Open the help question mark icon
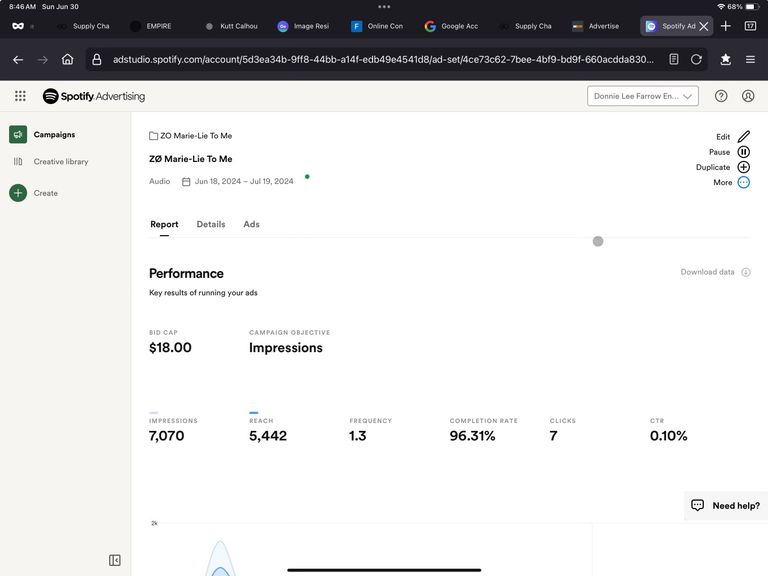 point(720,96)
